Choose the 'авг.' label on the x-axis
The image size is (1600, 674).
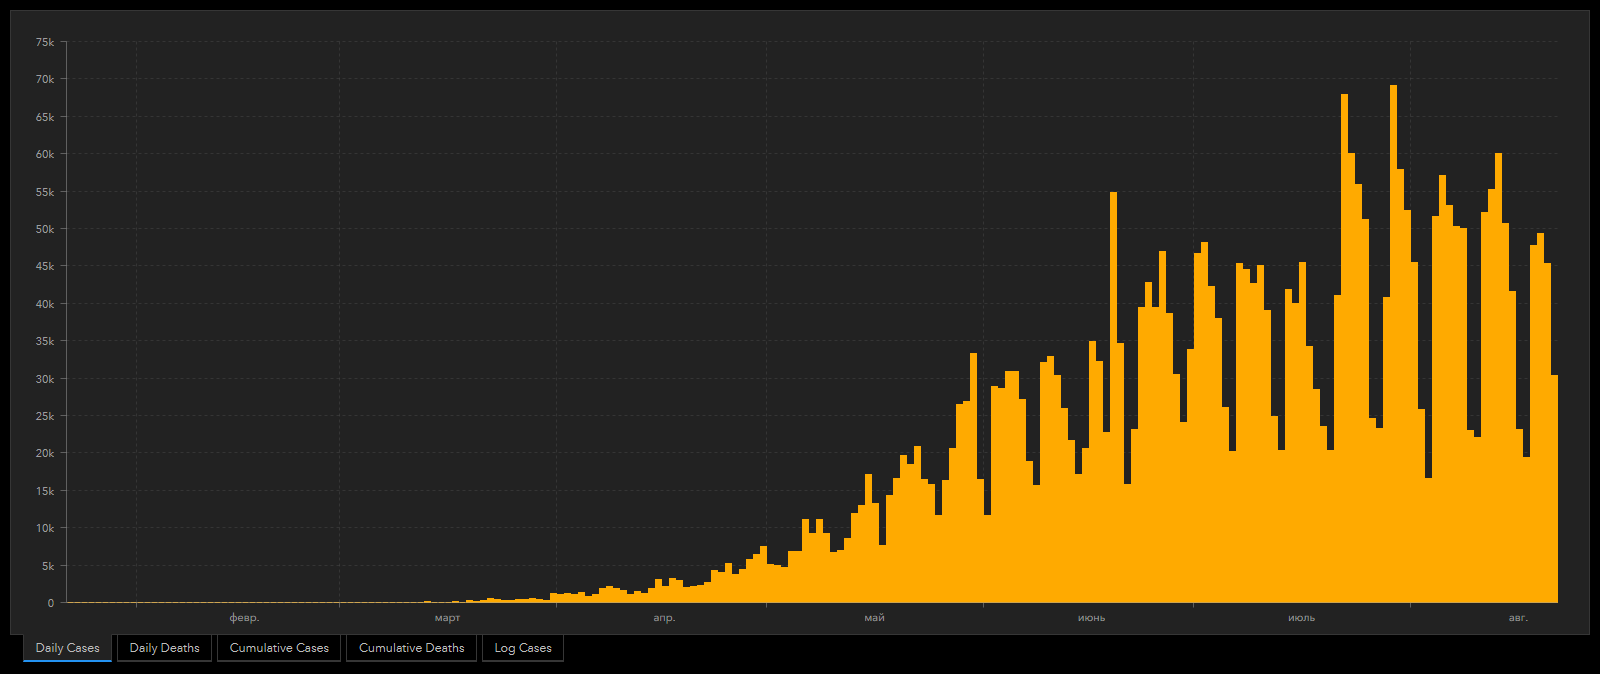pos(1518,618)
